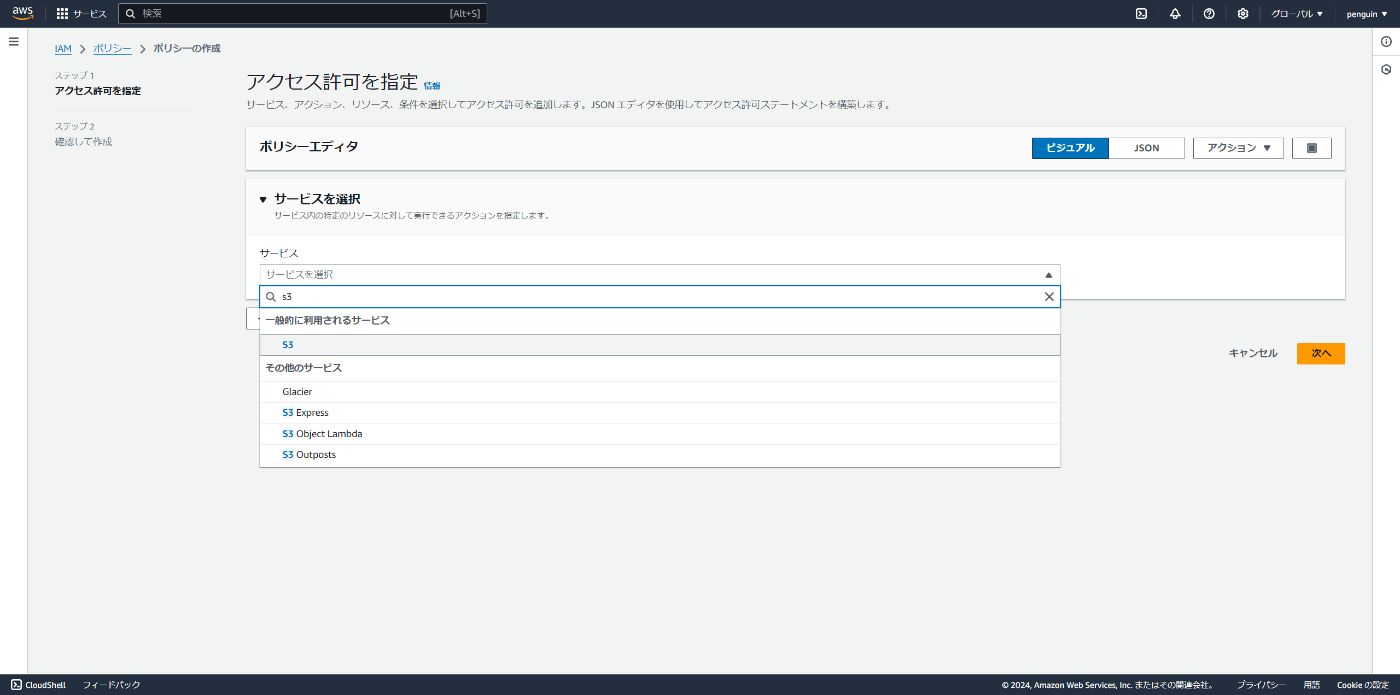Screen dimensions: 1400x695
Task: Go to IAM breadcrumb link
Action: [63, 49]
